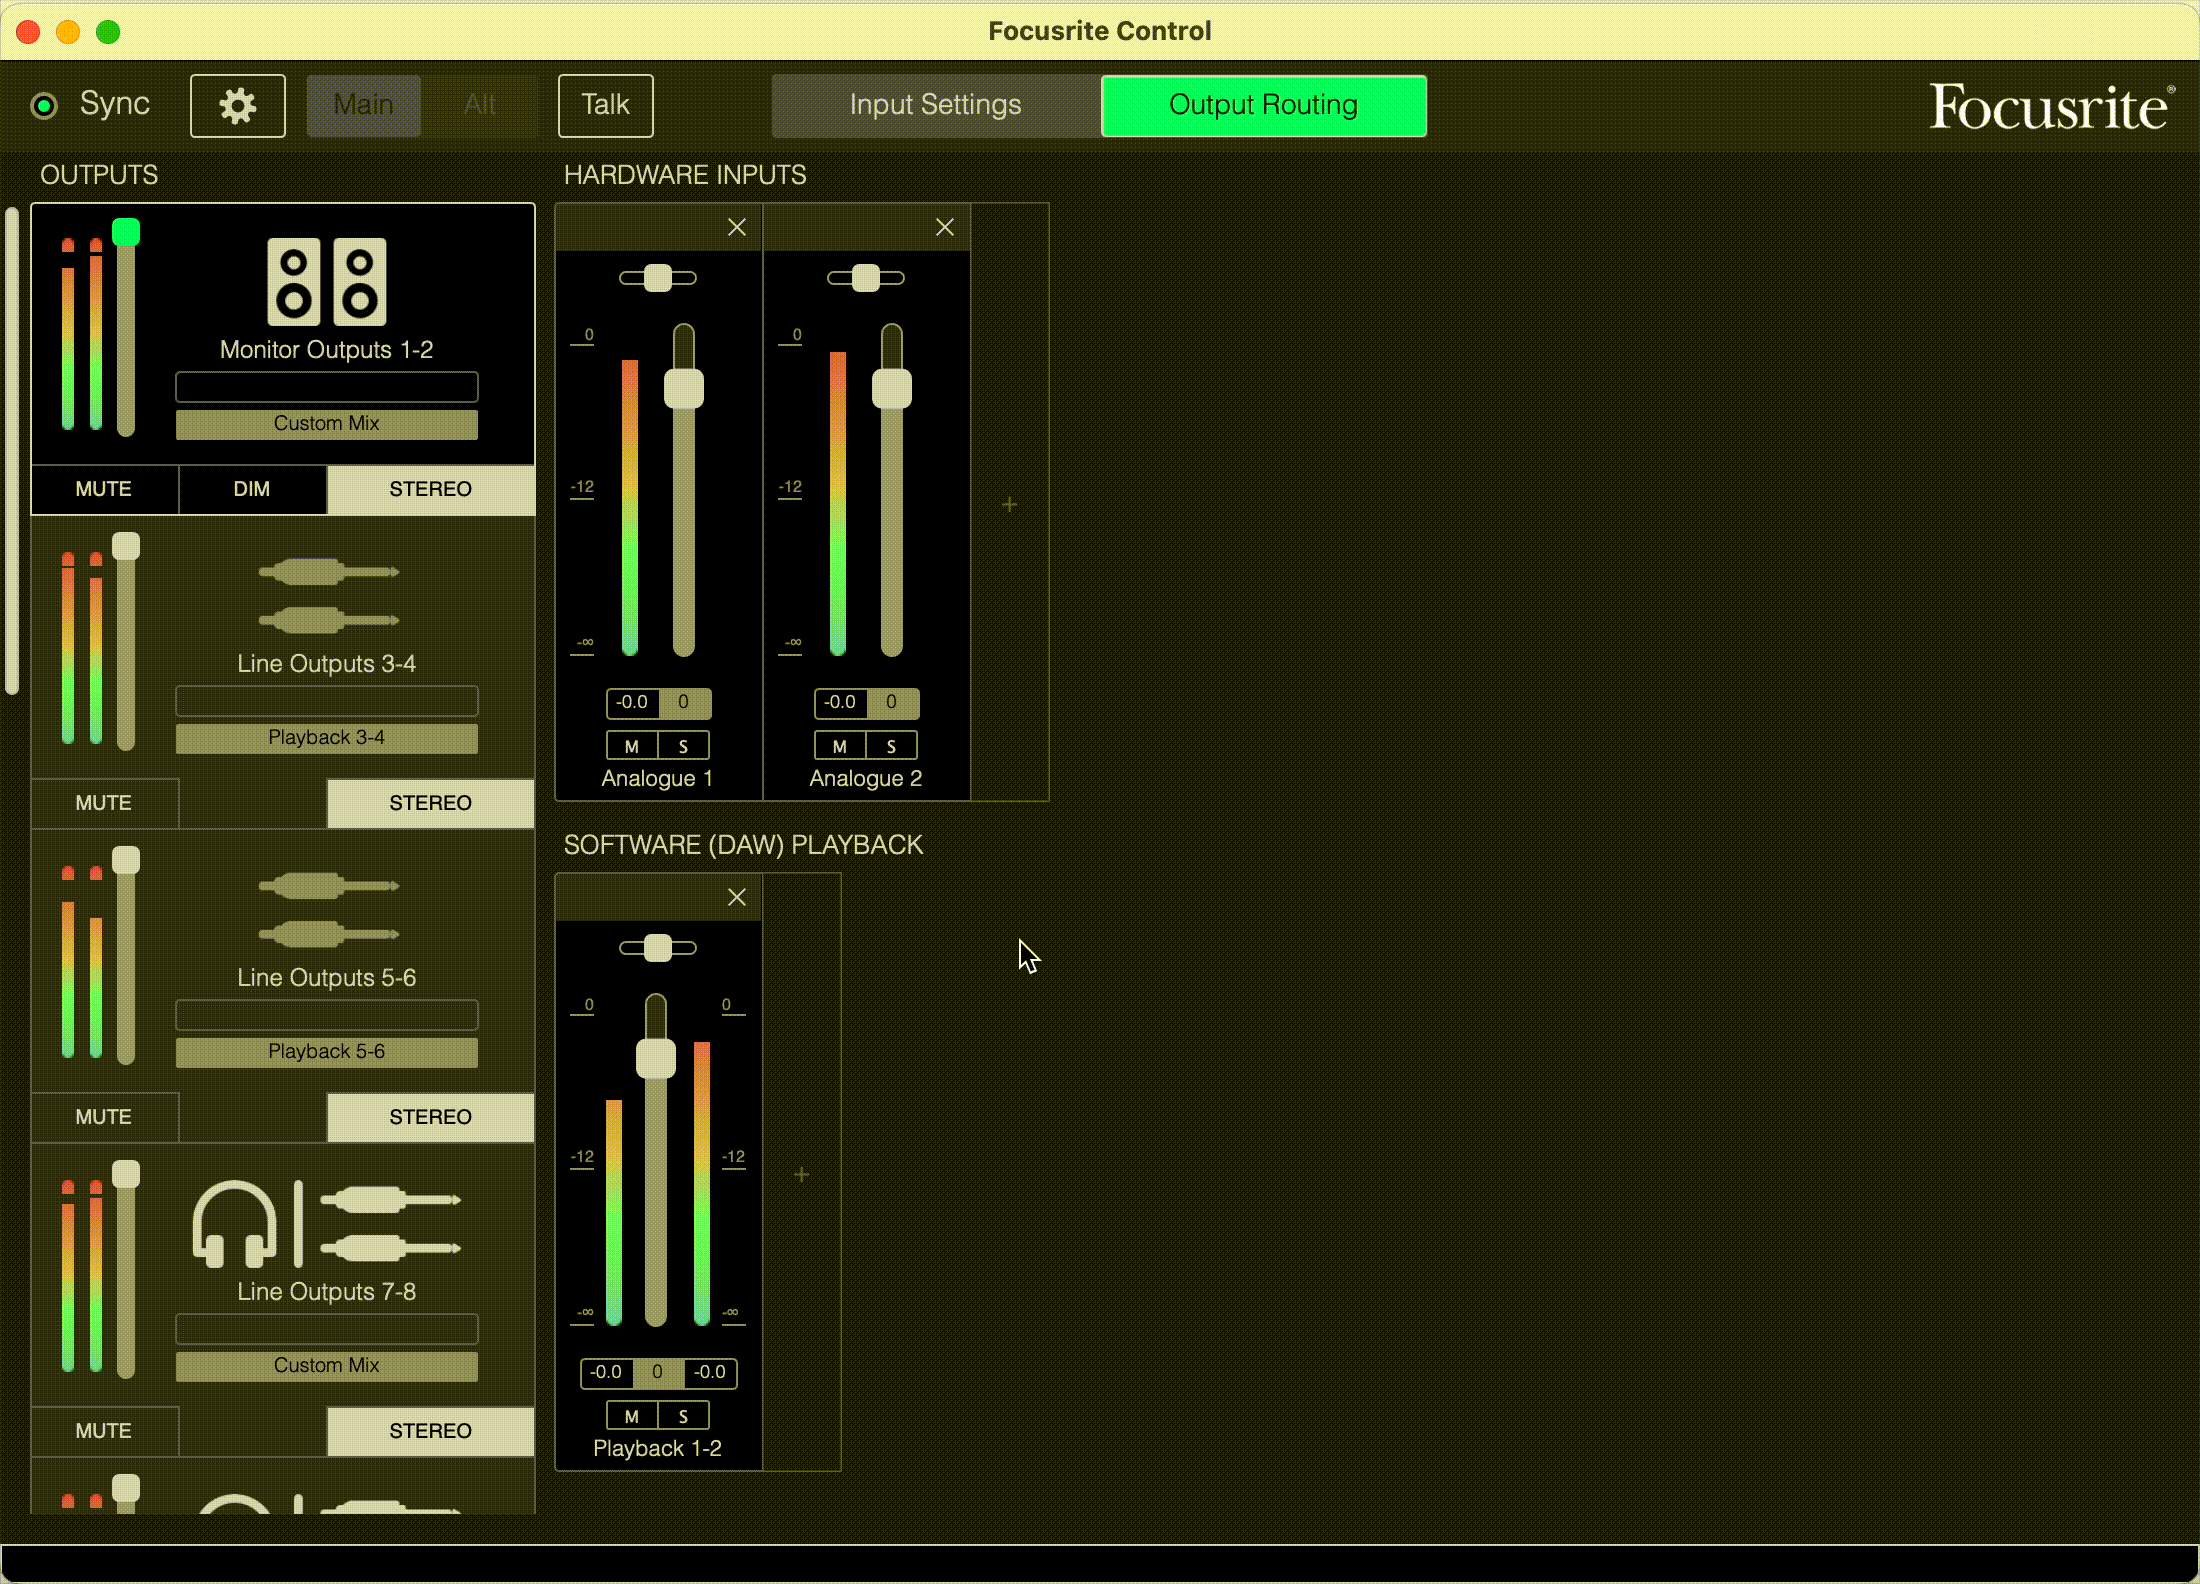Select the Line Outputs 7-8 headphone icon
Image resolution: width=2200 pixels, height=1584 pixels.
click(x=234, y=1224)
